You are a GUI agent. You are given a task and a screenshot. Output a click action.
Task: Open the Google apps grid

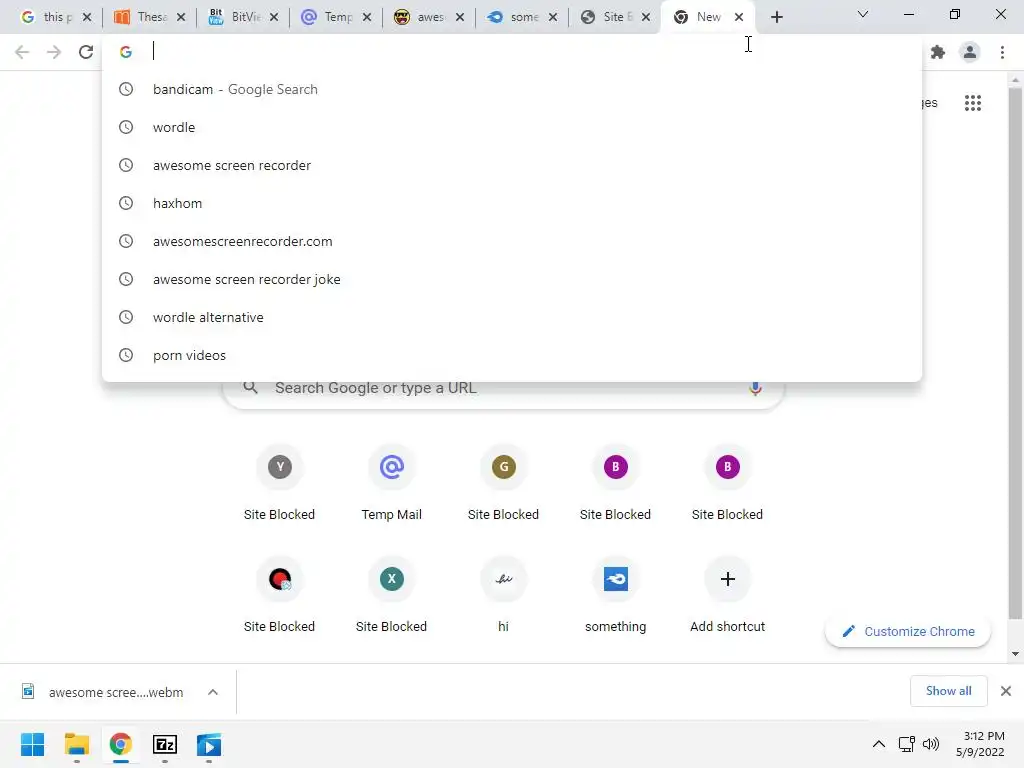(x=972, y=103)
